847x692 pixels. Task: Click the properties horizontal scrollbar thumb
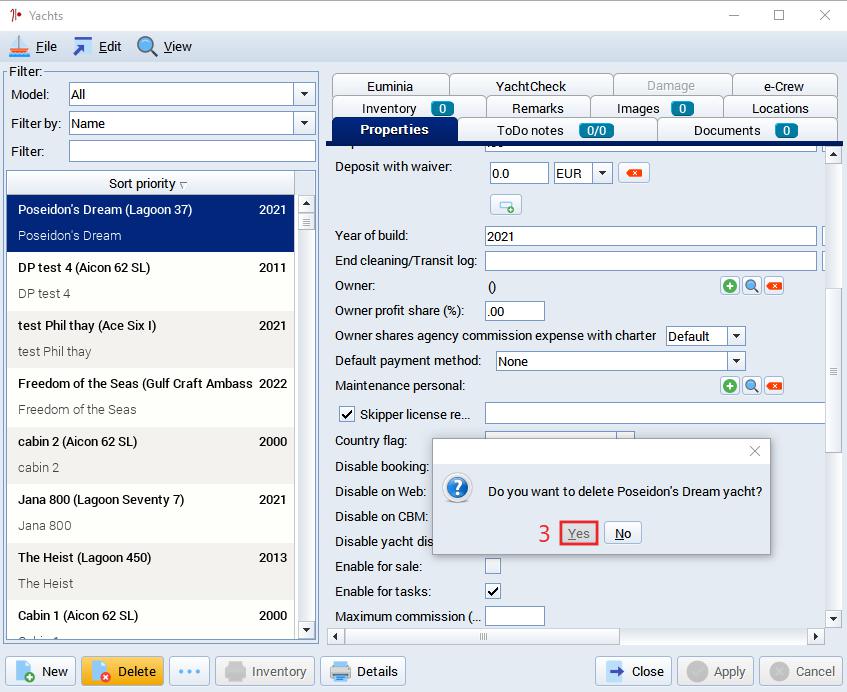482,636
